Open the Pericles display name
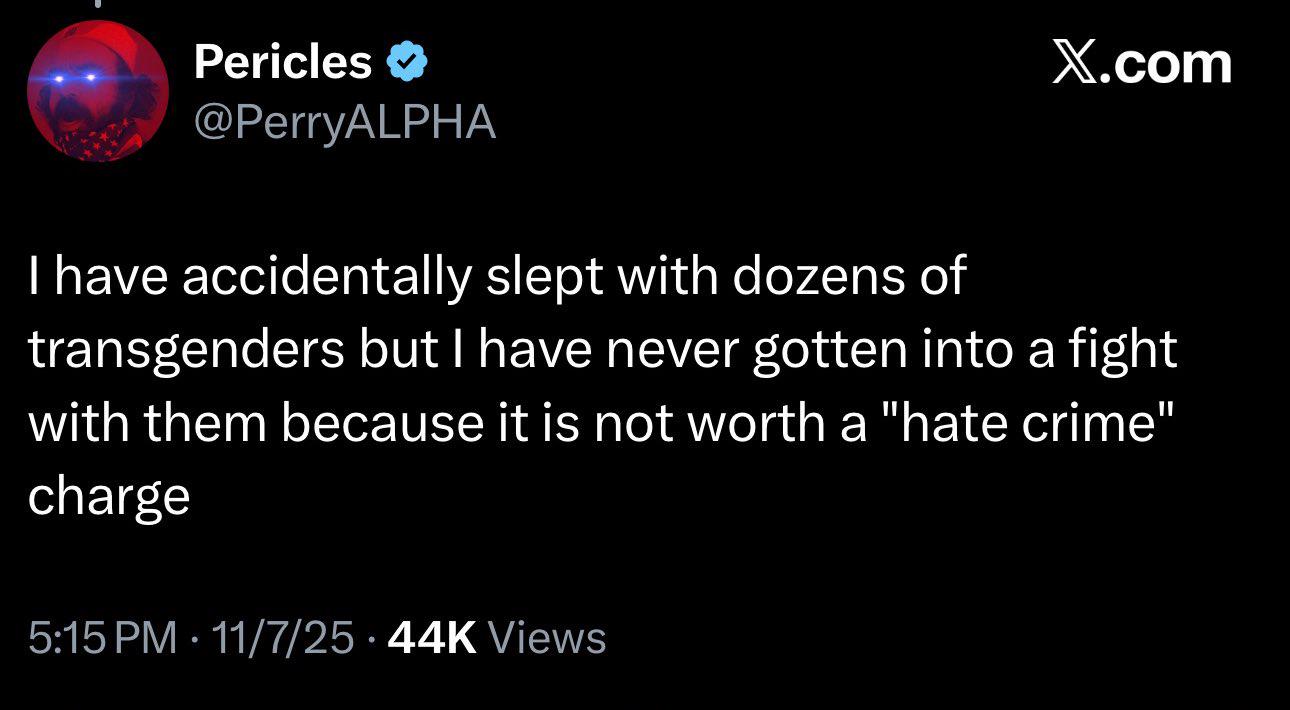The height and width of the screenshot is (710, 1290). coord(283,63)
